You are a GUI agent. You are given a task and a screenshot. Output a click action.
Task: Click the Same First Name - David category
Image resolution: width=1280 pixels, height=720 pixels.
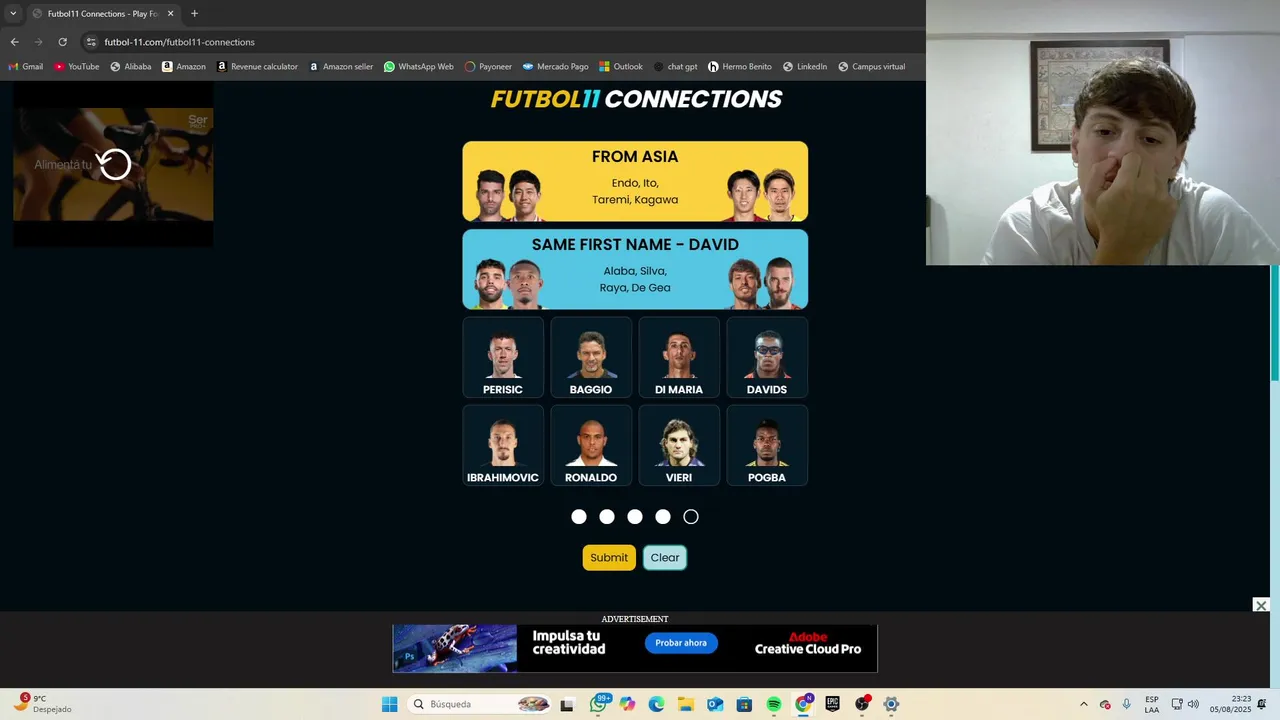635,269
